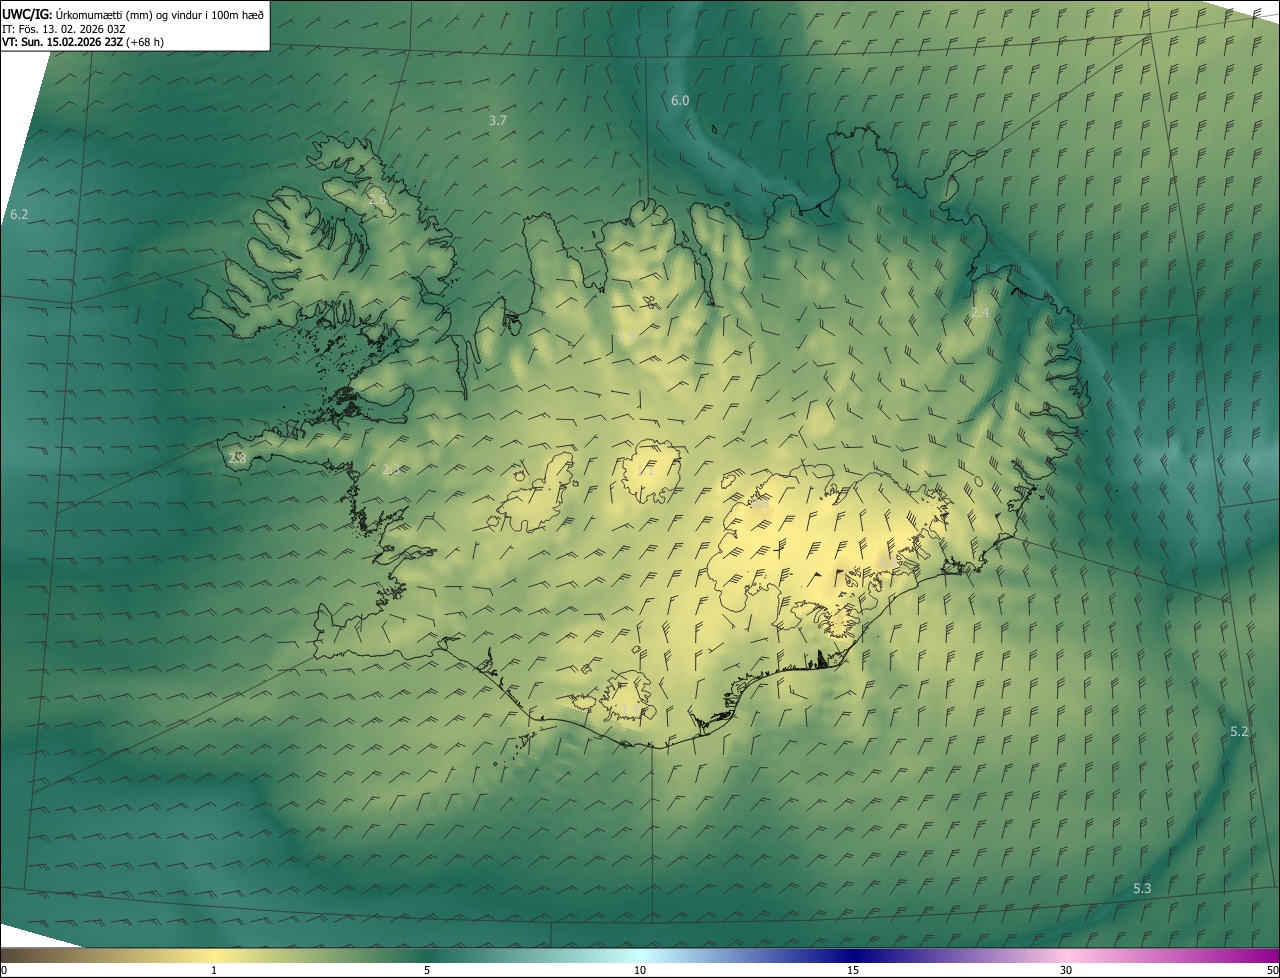This screenshot has height=978, width=1280.
Task: Pick the magenta end of the color scale
Action: coord(1265,955)
